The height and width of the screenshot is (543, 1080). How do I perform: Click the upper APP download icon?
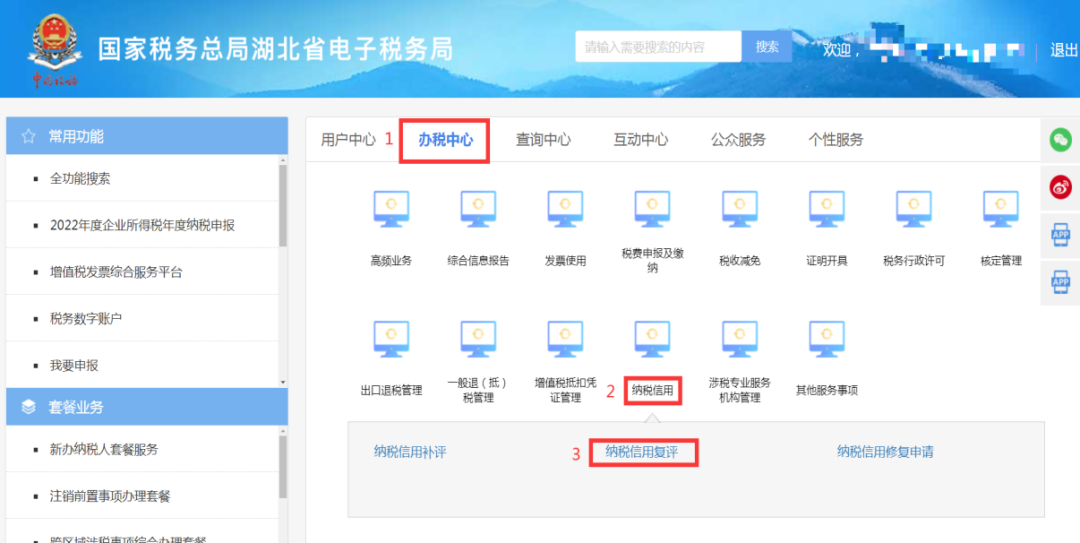1061,235
